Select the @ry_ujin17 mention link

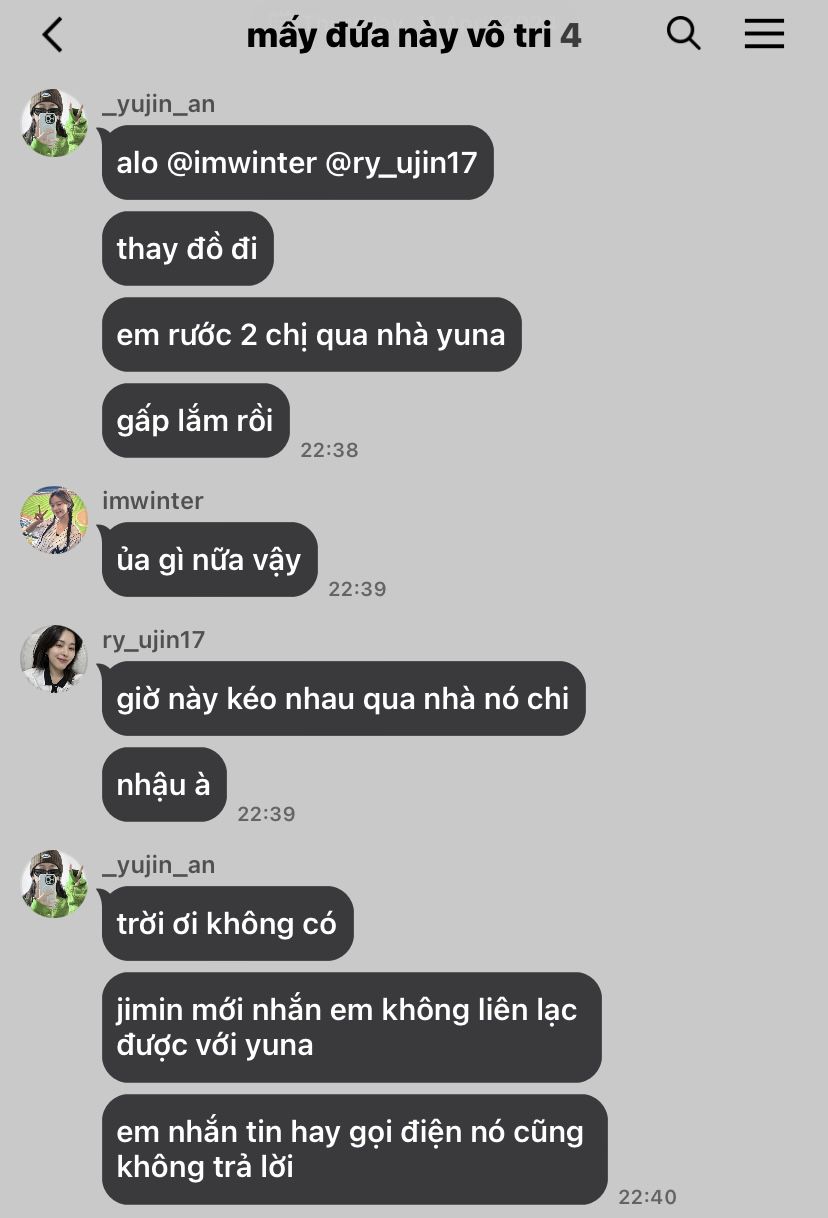click(402, 162)
